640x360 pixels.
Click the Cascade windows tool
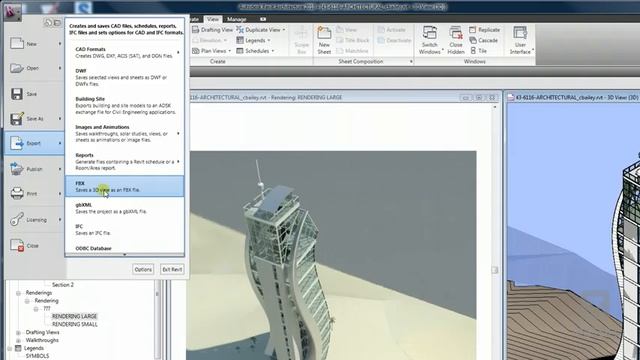coord(484,40)
